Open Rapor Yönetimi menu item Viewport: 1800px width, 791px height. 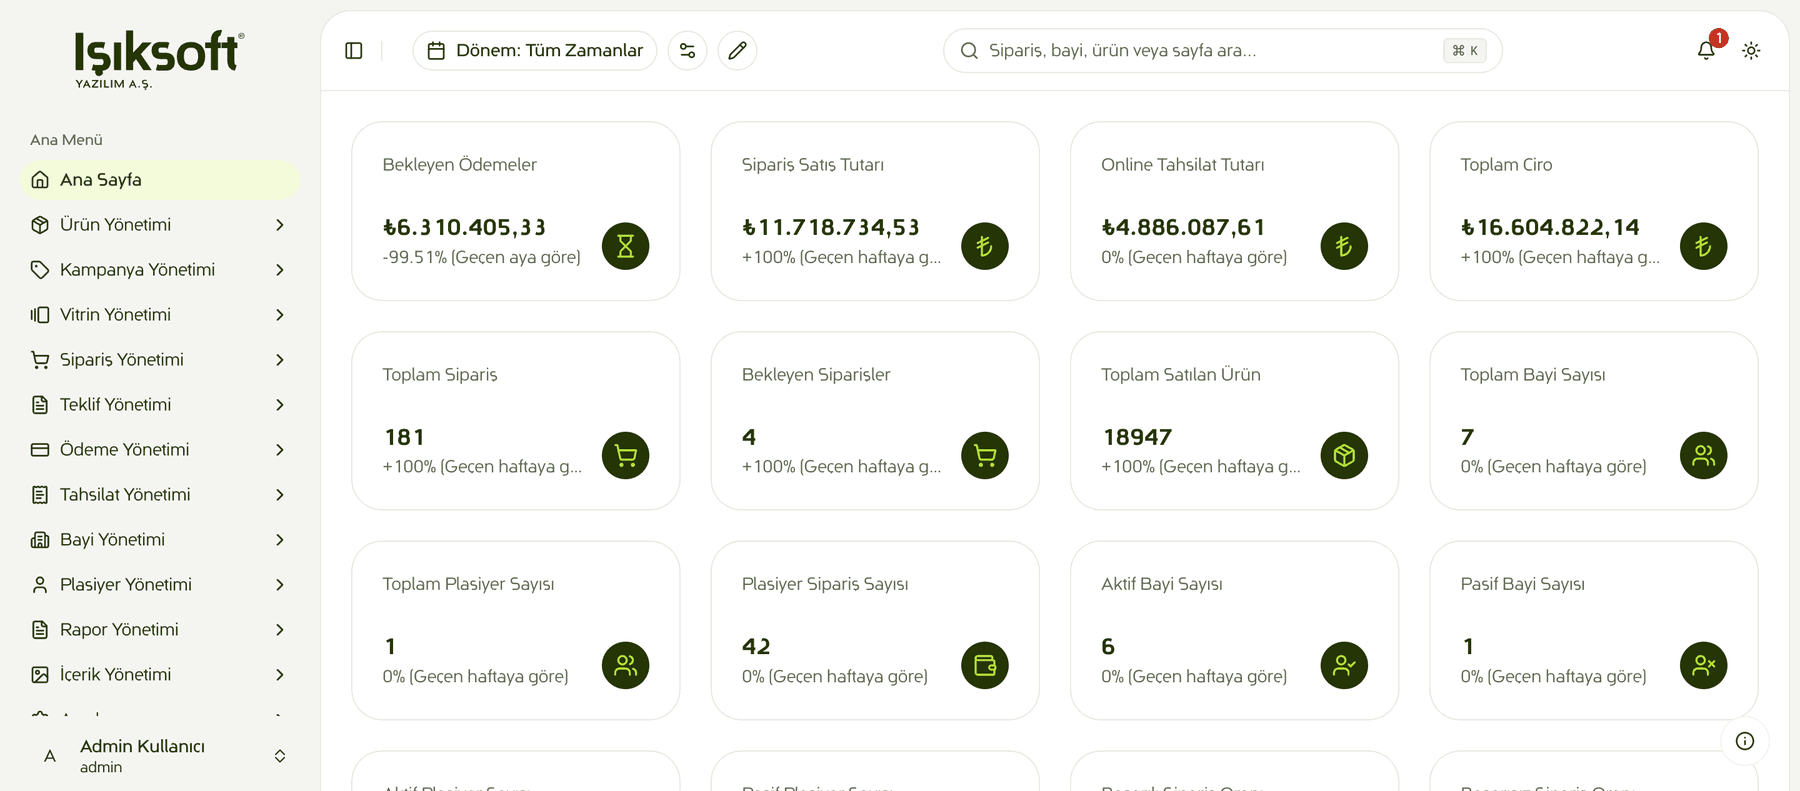(160, 630)
